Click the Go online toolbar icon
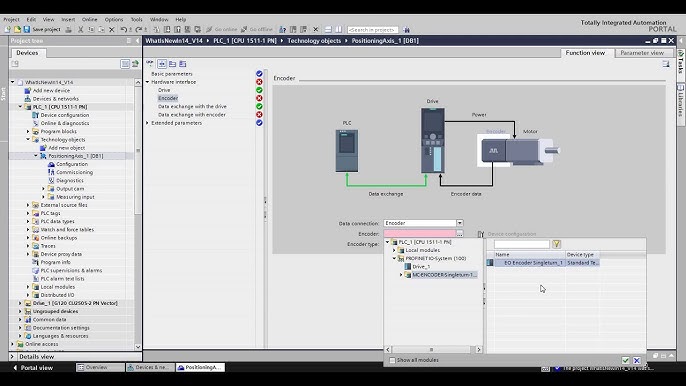Viewport: 686px width, 386px height. (x=209, y=29)
